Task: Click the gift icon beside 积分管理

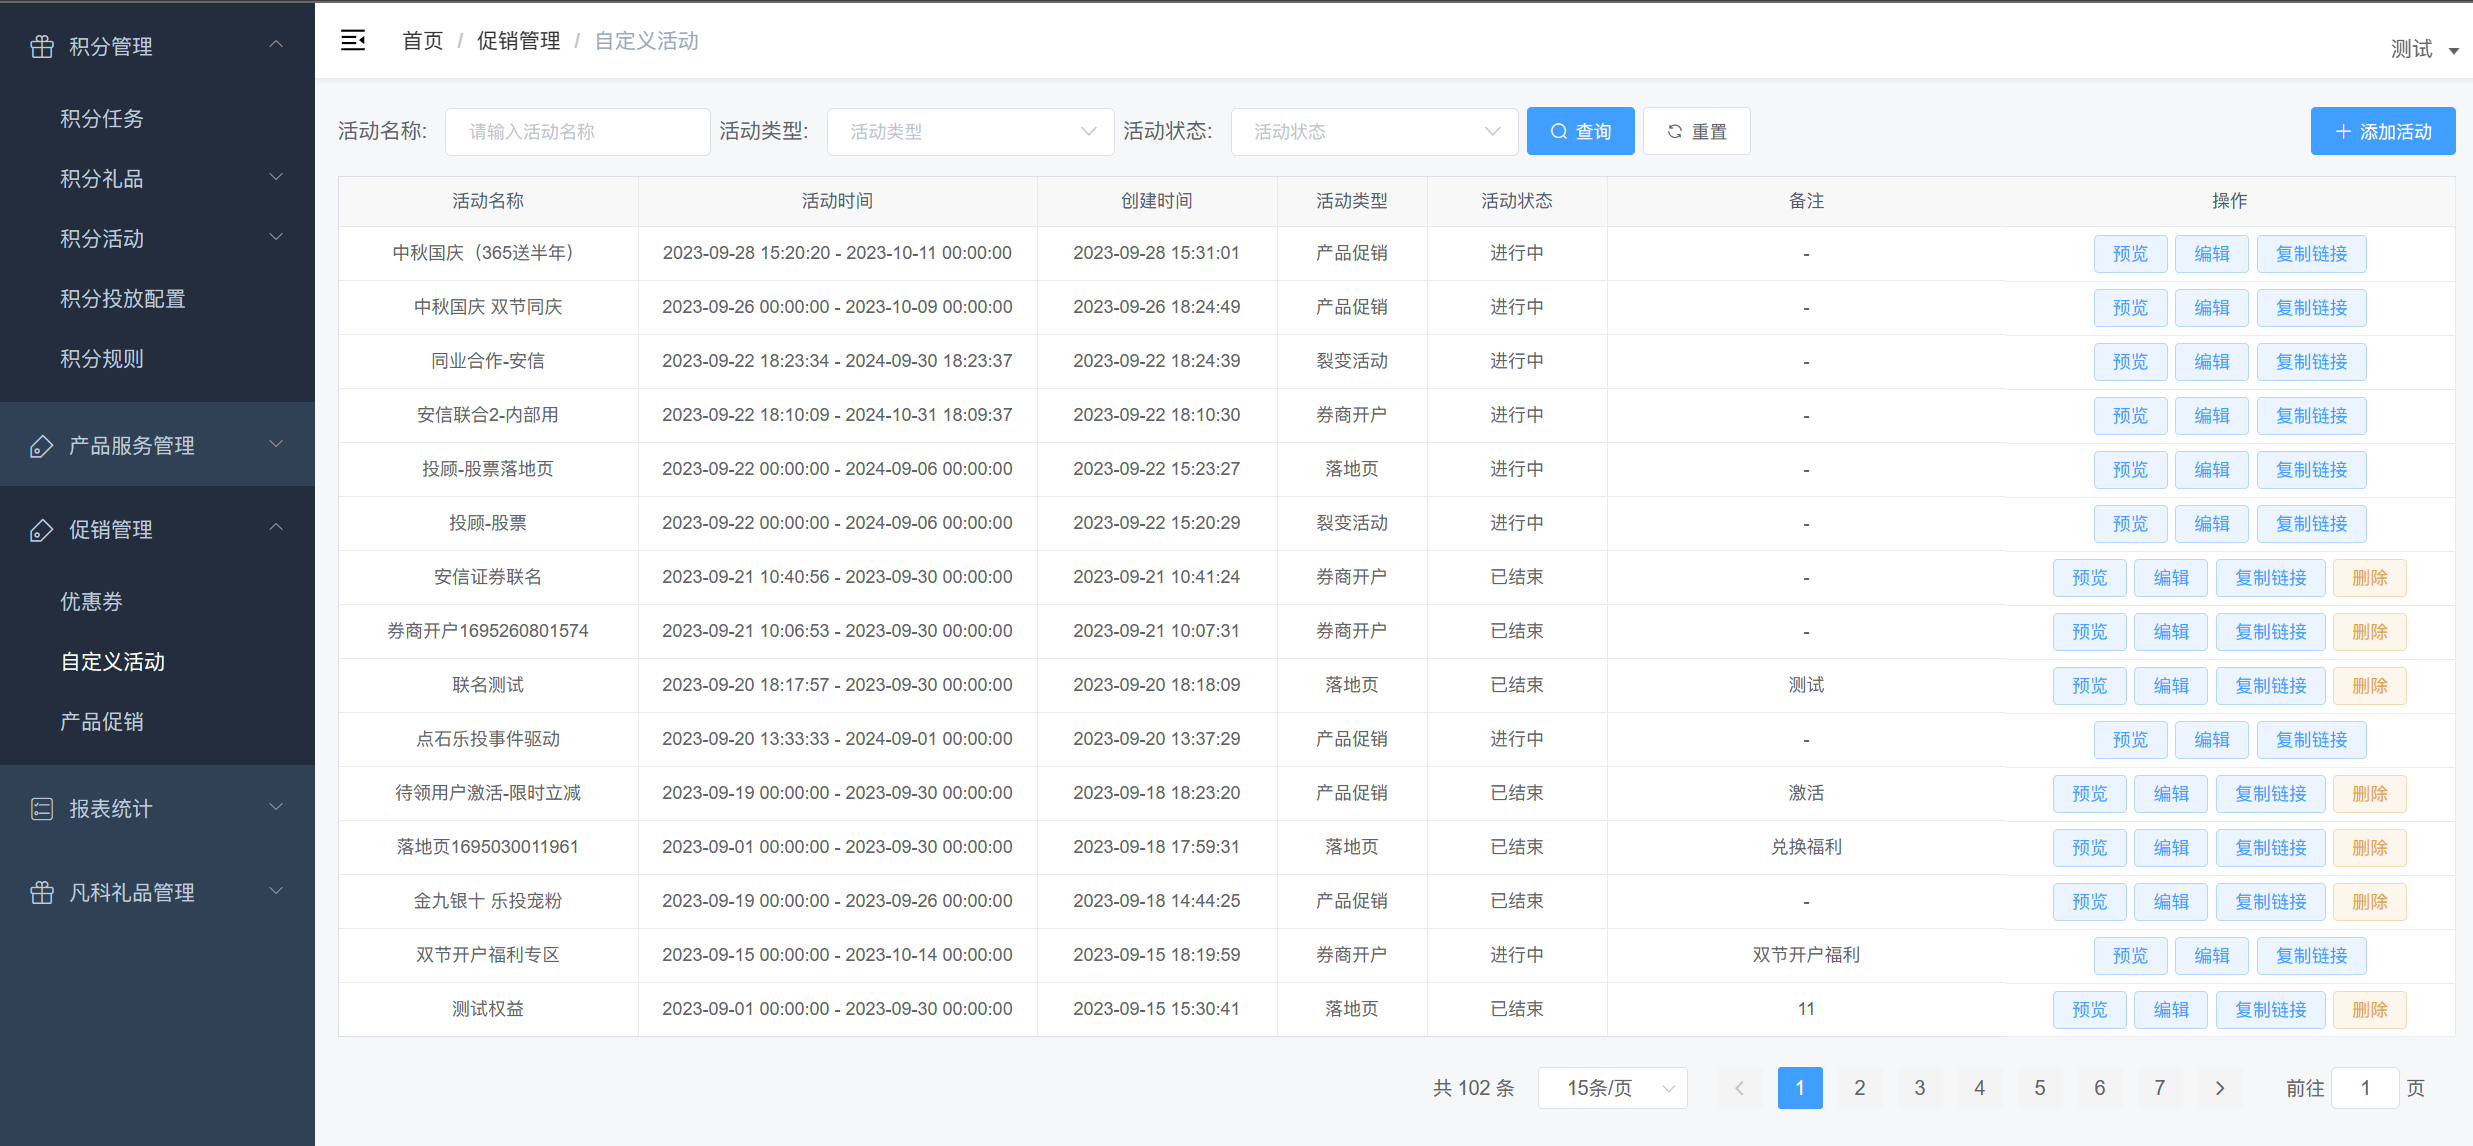Action: click(42, 46)
